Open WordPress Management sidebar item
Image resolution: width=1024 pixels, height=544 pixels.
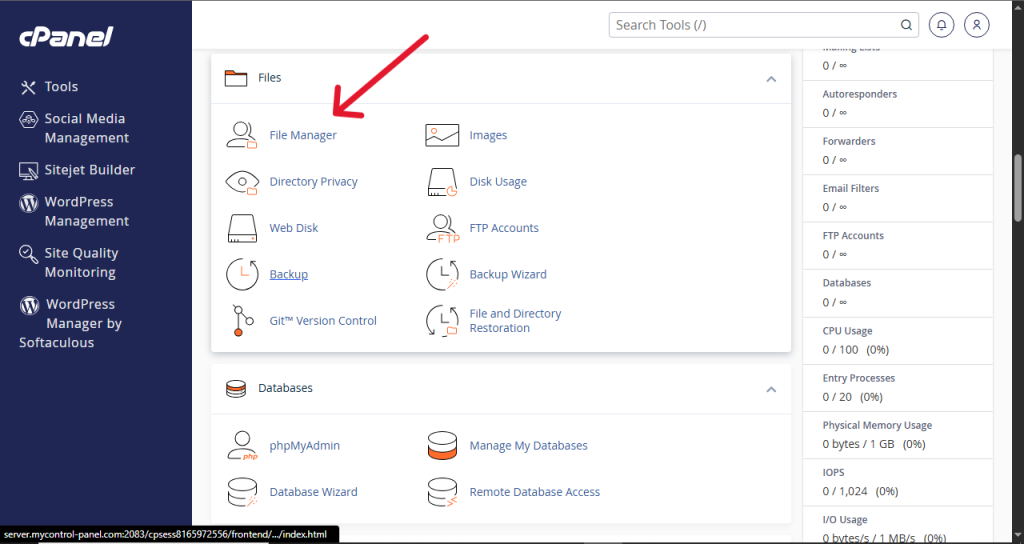click(87, 212)
